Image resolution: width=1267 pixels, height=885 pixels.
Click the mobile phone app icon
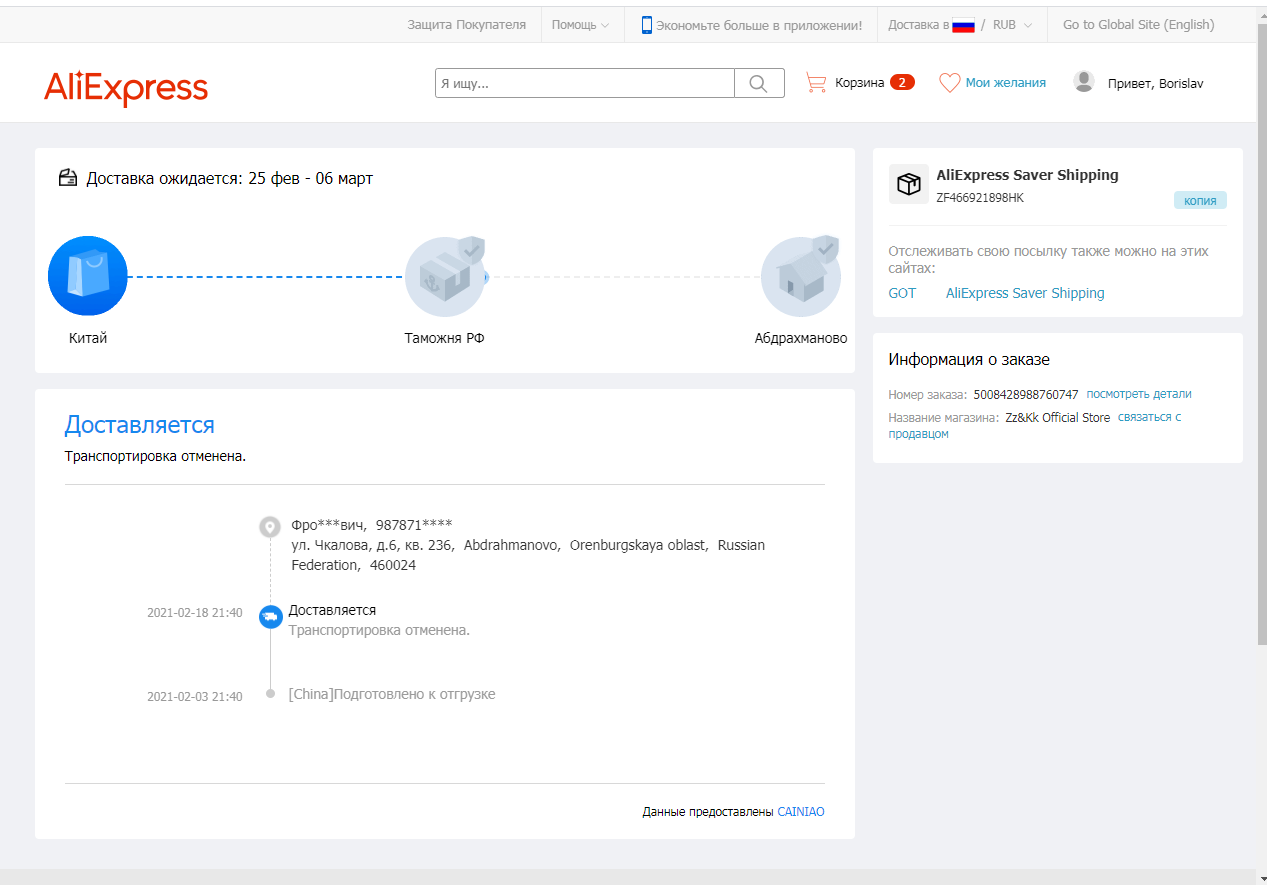pyautogui.click(x=647, y=25)
